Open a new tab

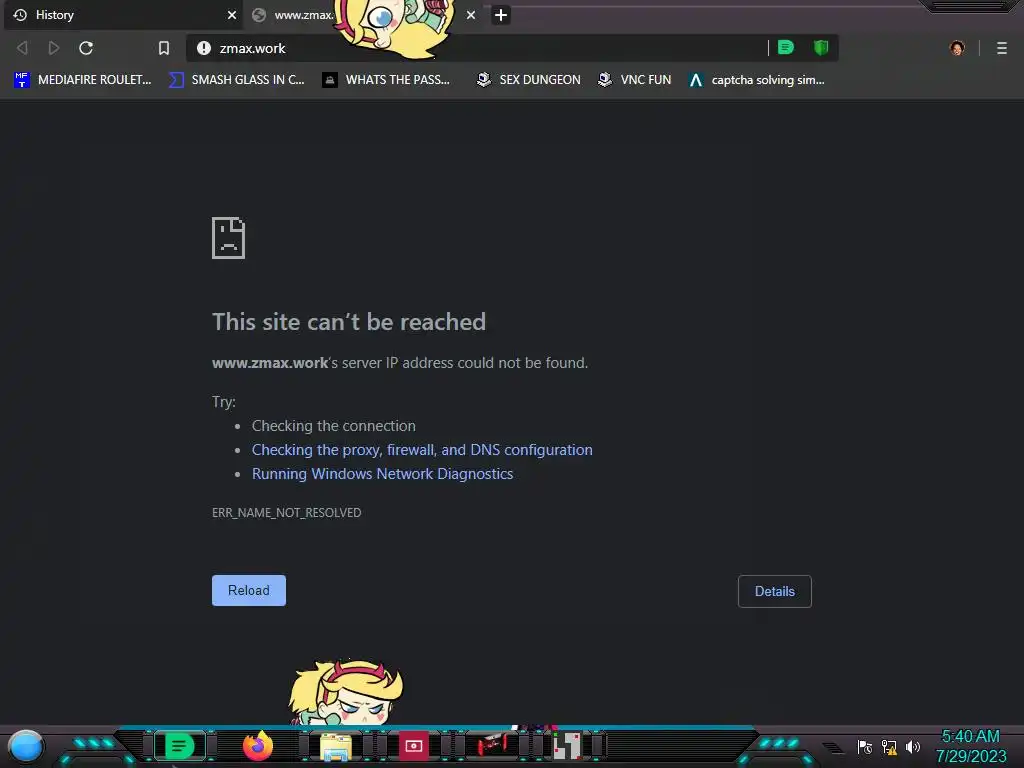[x=501, y=14]
